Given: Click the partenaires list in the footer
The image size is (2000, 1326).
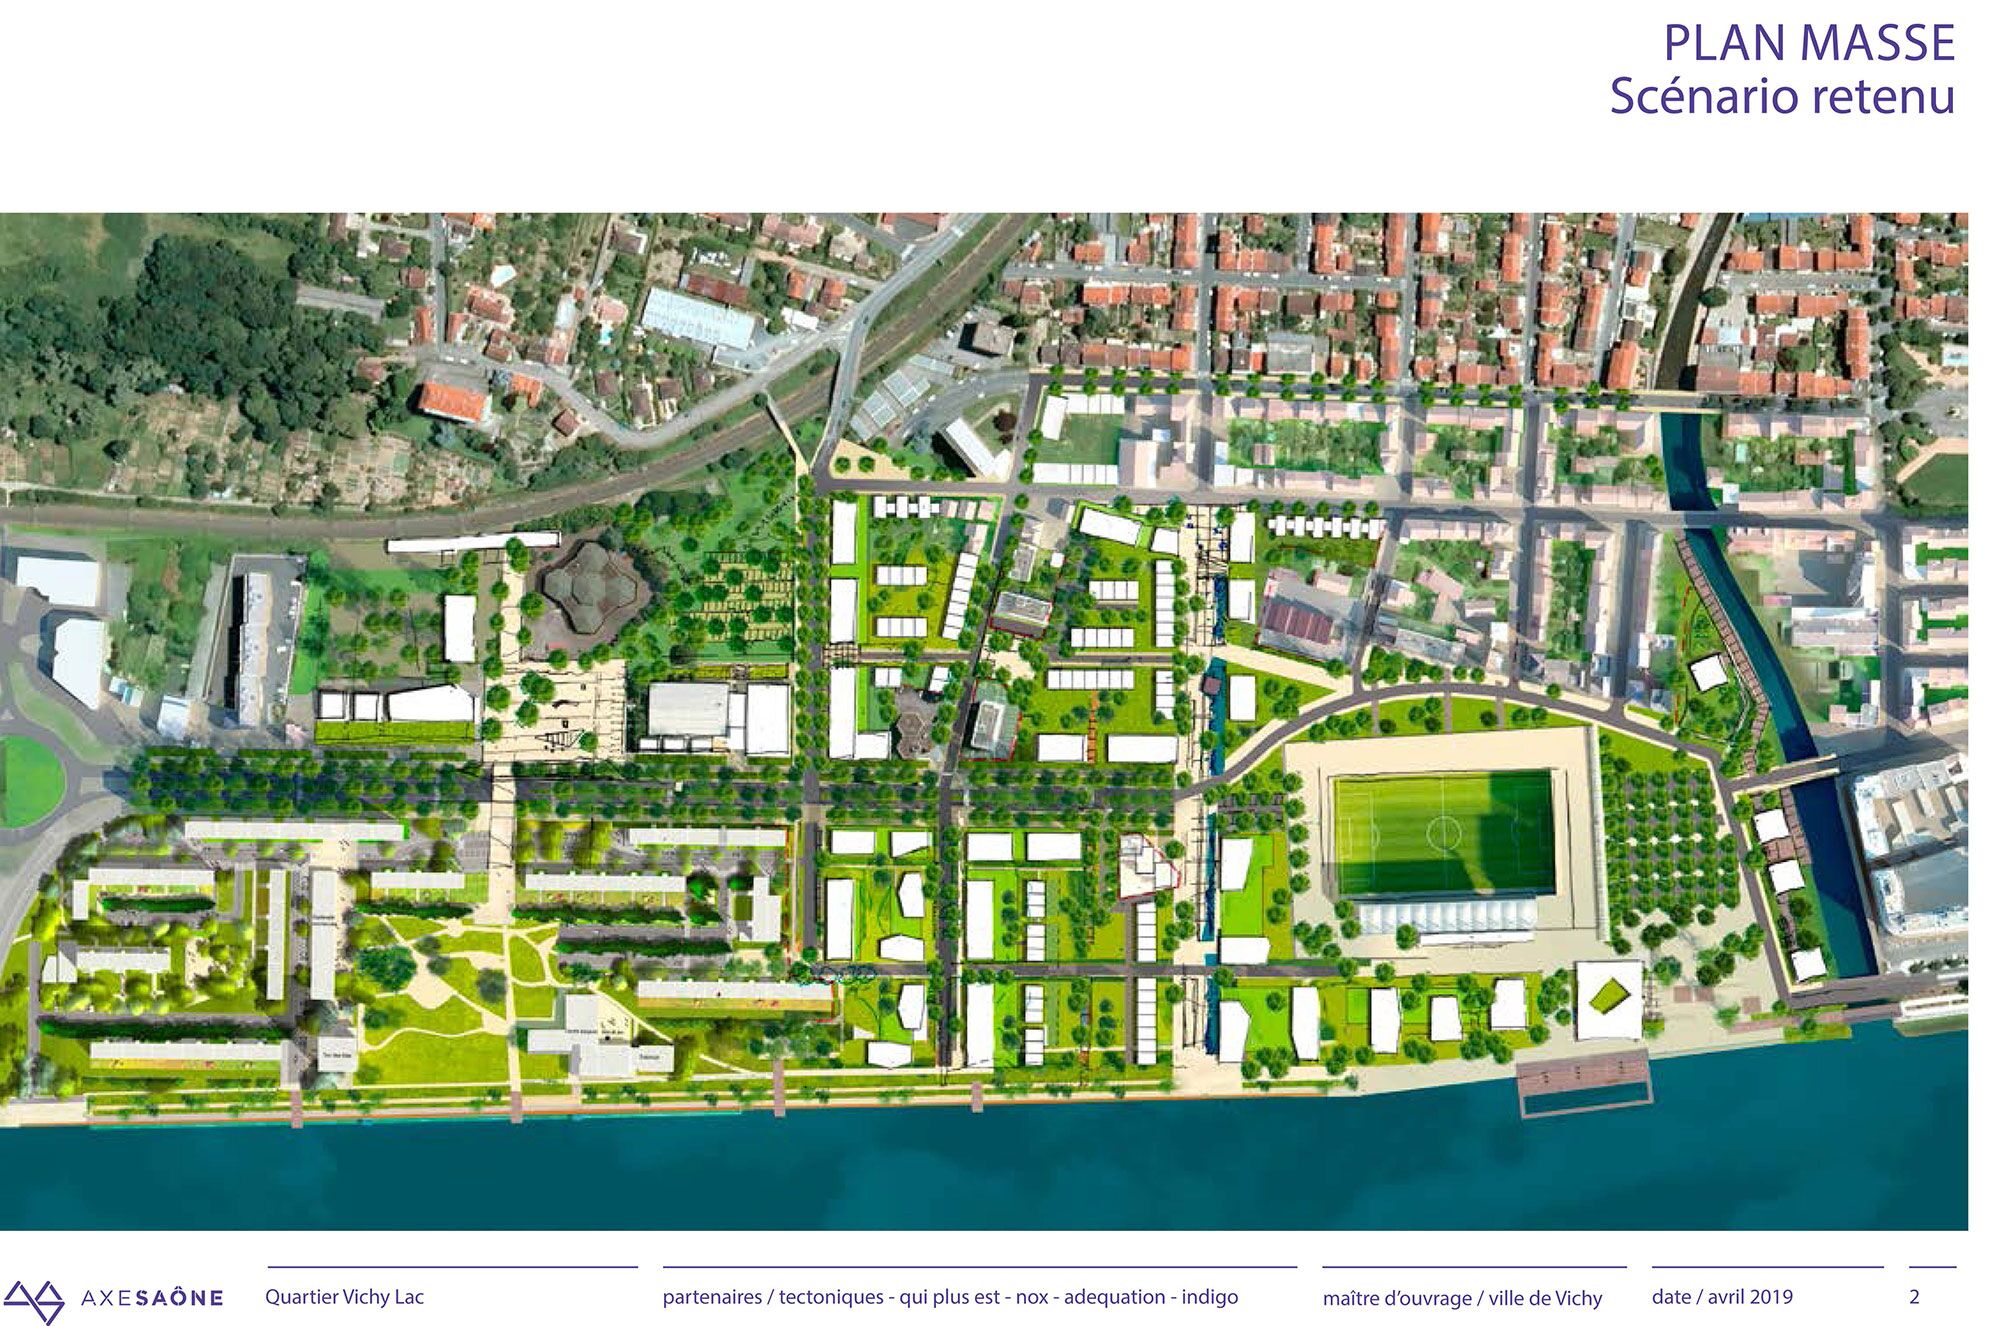Looking at the screenshot, I should pos(950,1297).
